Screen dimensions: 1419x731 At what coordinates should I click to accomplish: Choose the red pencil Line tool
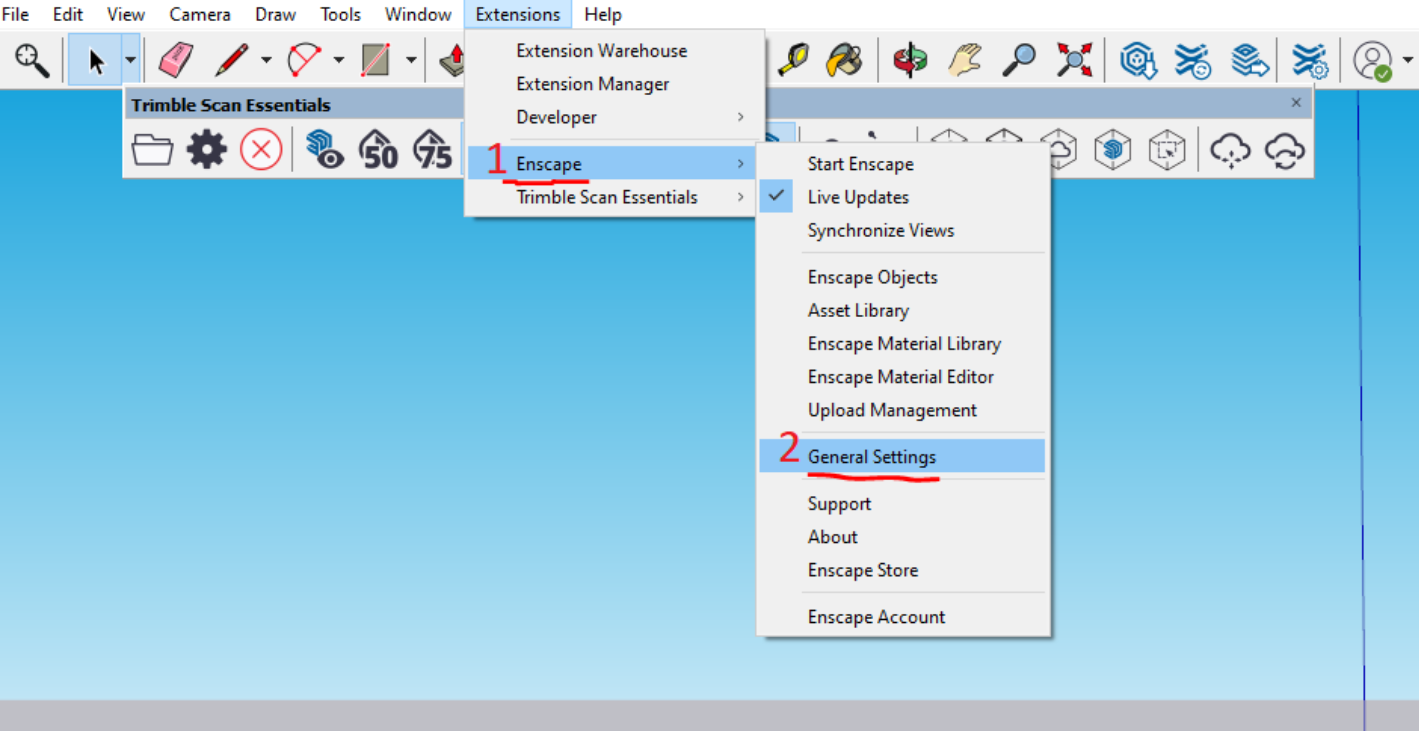[231, 60]
